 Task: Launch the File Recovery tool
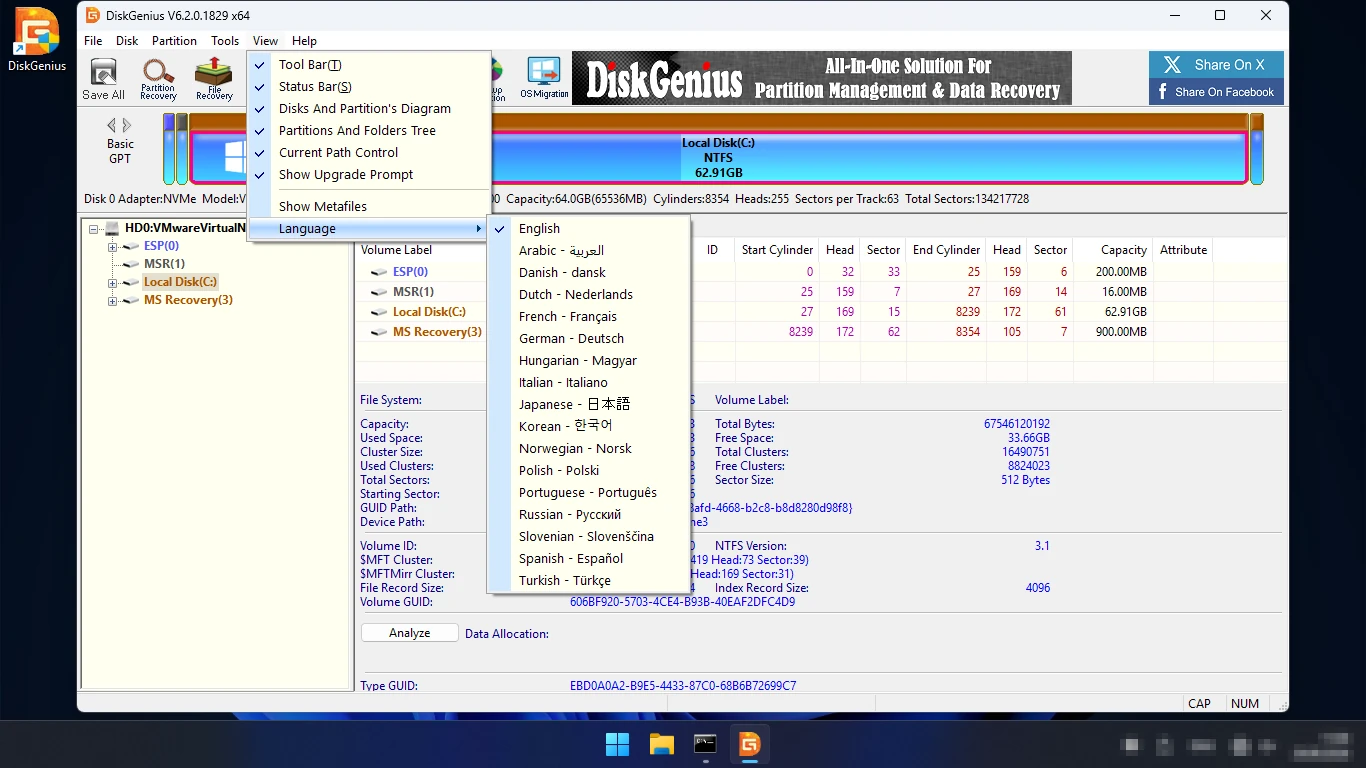point(214,79)
